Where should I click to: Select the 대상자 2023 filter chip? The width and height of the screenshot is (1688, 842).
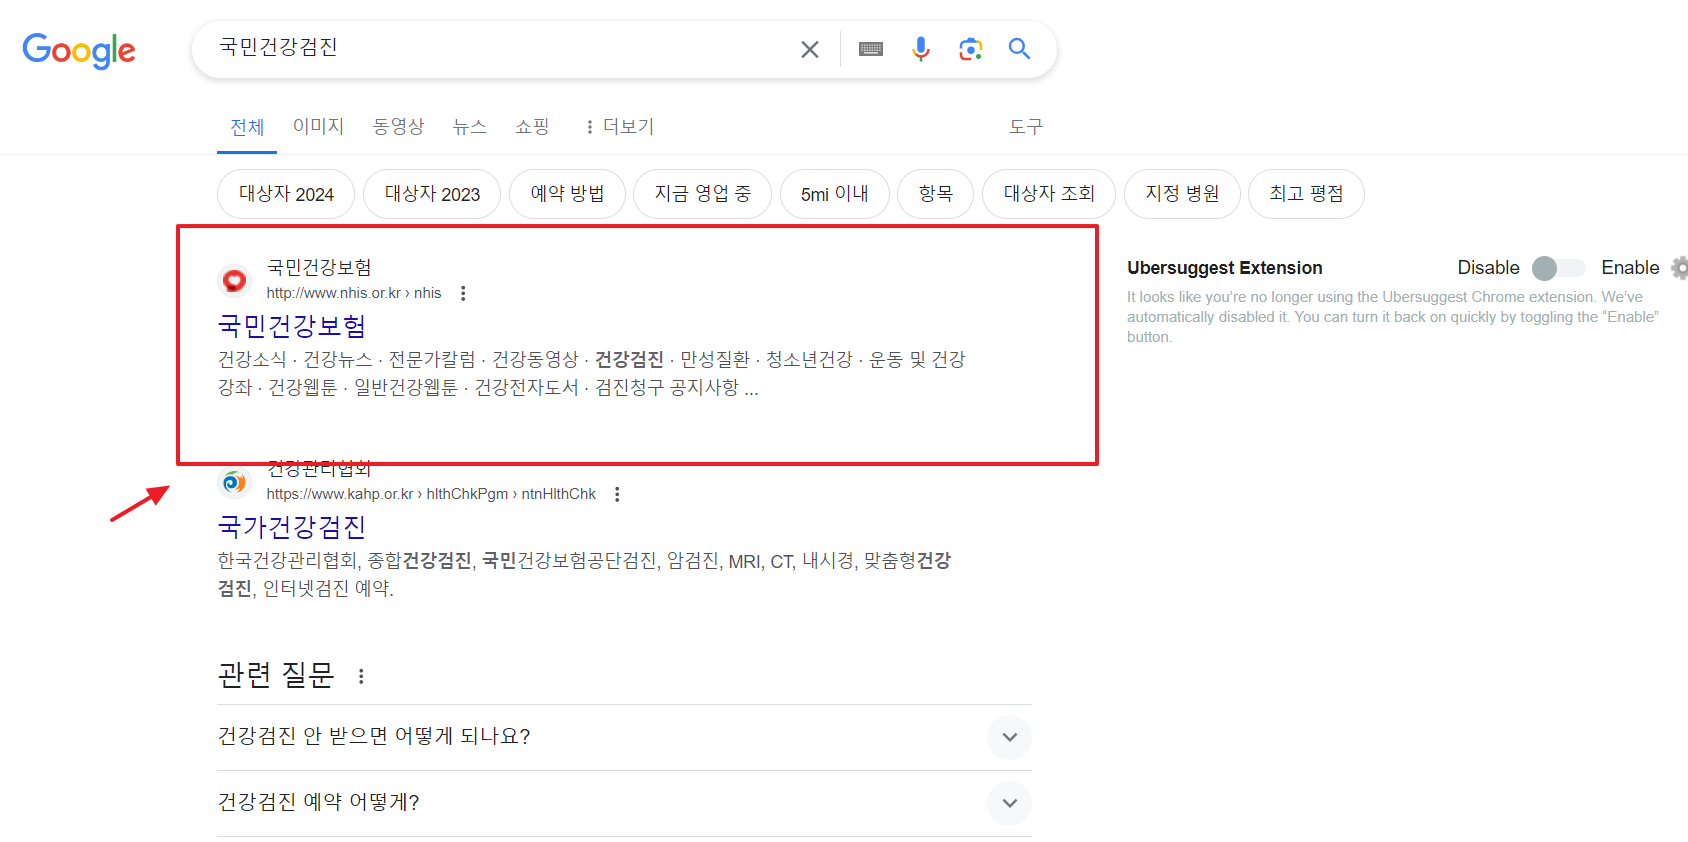432,194
